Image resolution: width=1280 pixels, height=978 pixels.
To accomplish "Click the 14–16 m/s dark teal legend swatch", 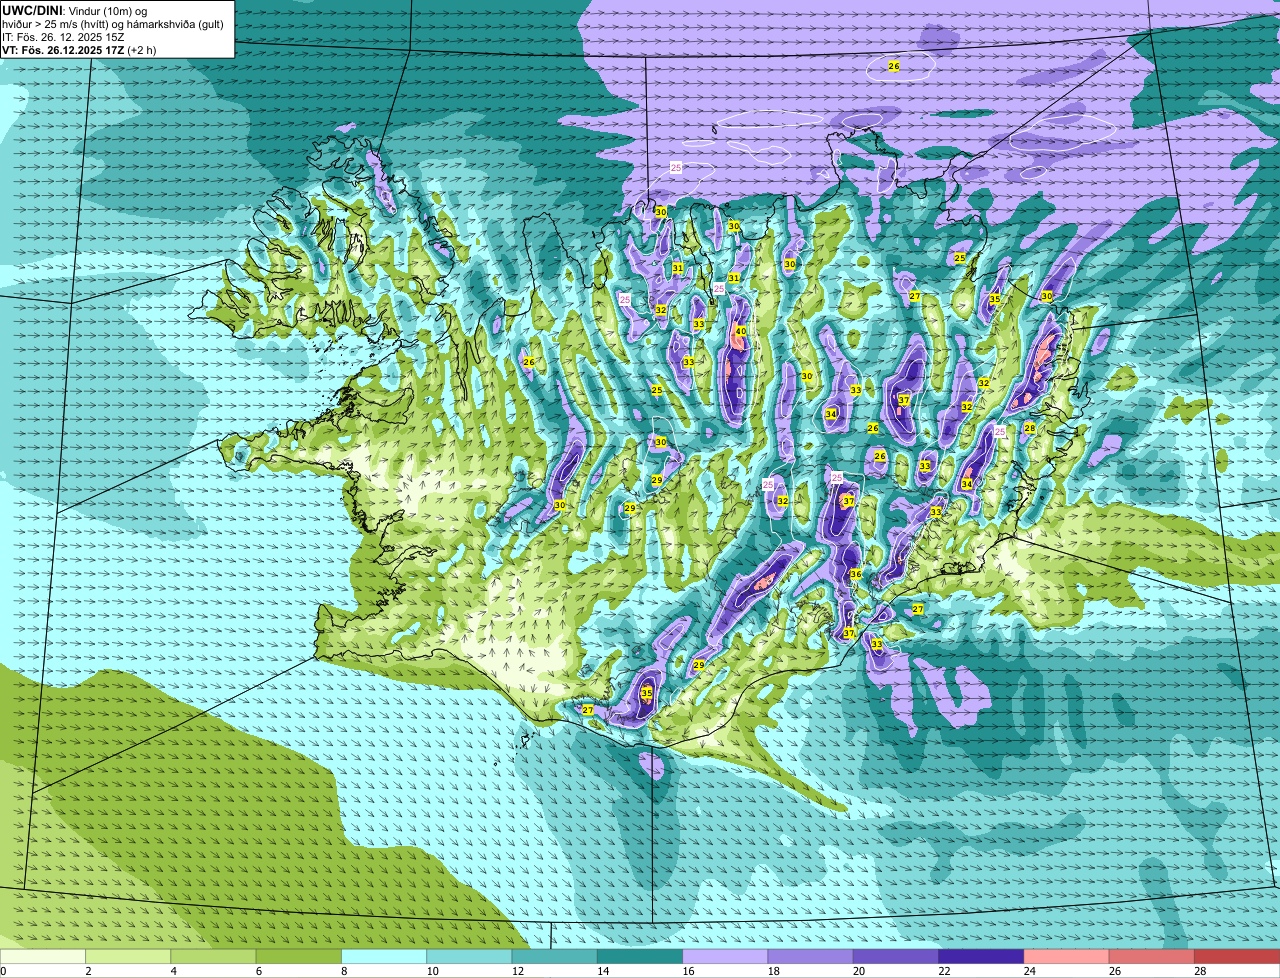I will pos(640,956).
